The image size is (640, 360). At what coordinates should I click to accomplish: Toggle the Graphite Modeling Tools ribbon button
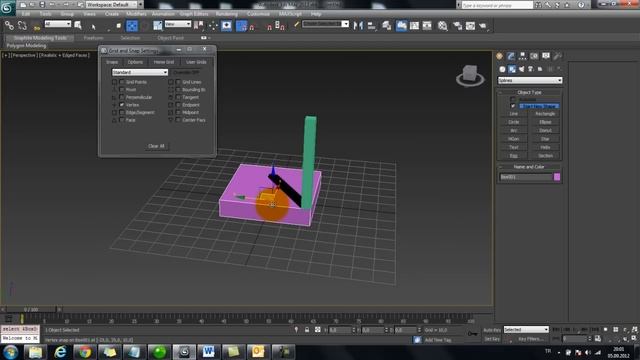[x=402, y=26]
